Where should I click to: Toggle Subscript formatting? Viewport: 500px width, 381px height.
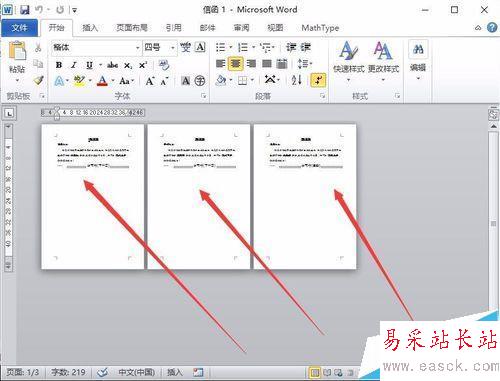pos(128,65)
